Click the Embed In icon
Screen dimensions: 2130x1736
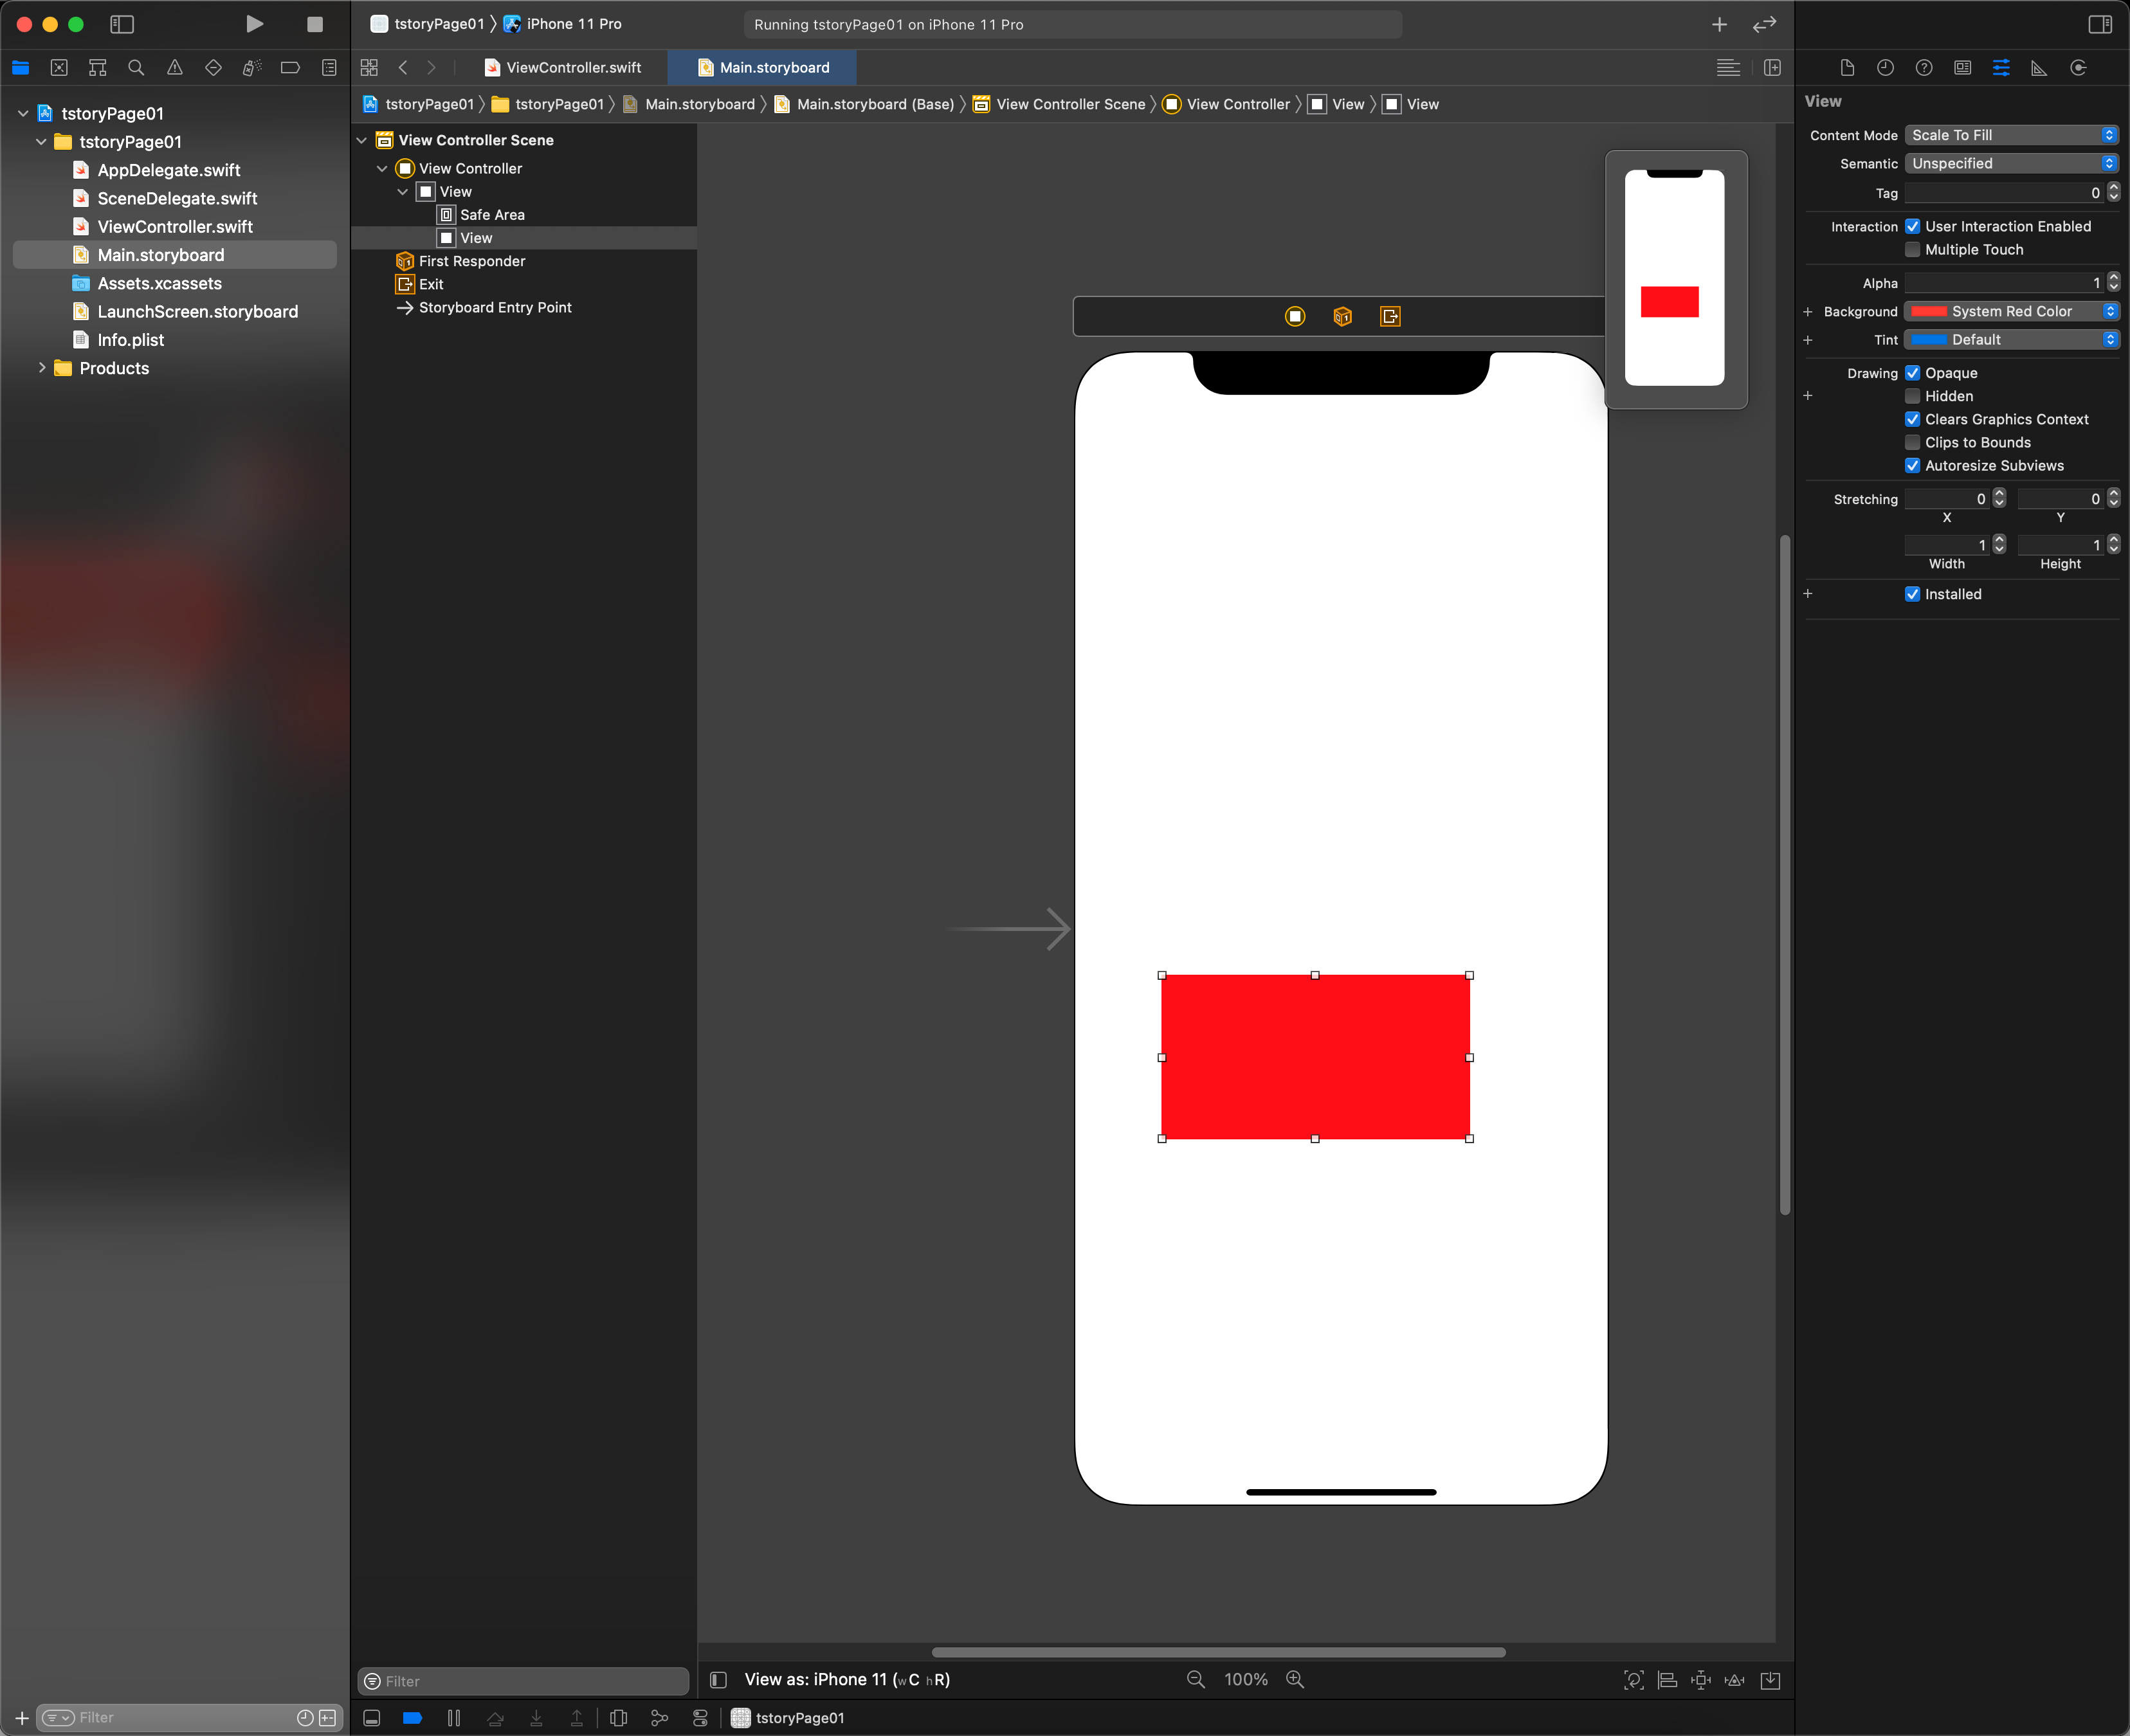(x=1770, y=1680)
